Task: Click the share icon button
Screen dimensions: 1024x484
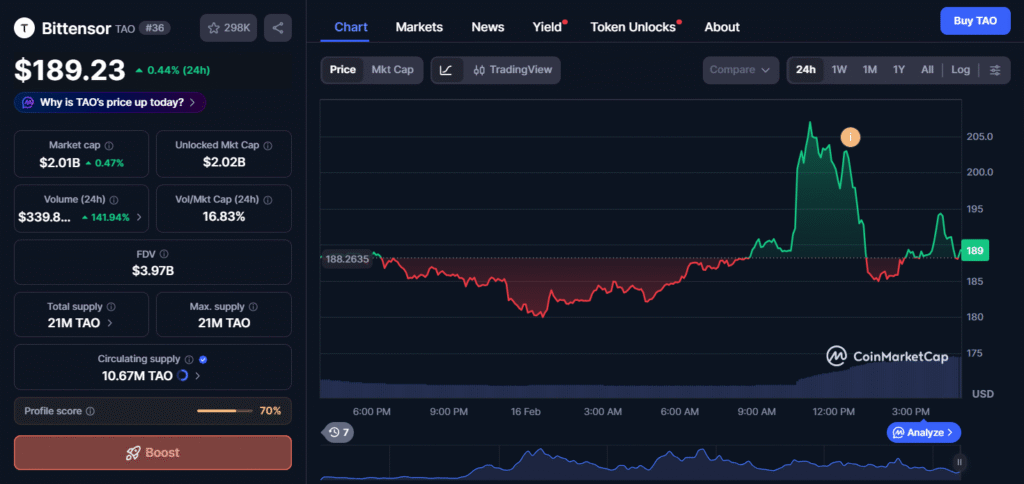Action: [278, 28]
